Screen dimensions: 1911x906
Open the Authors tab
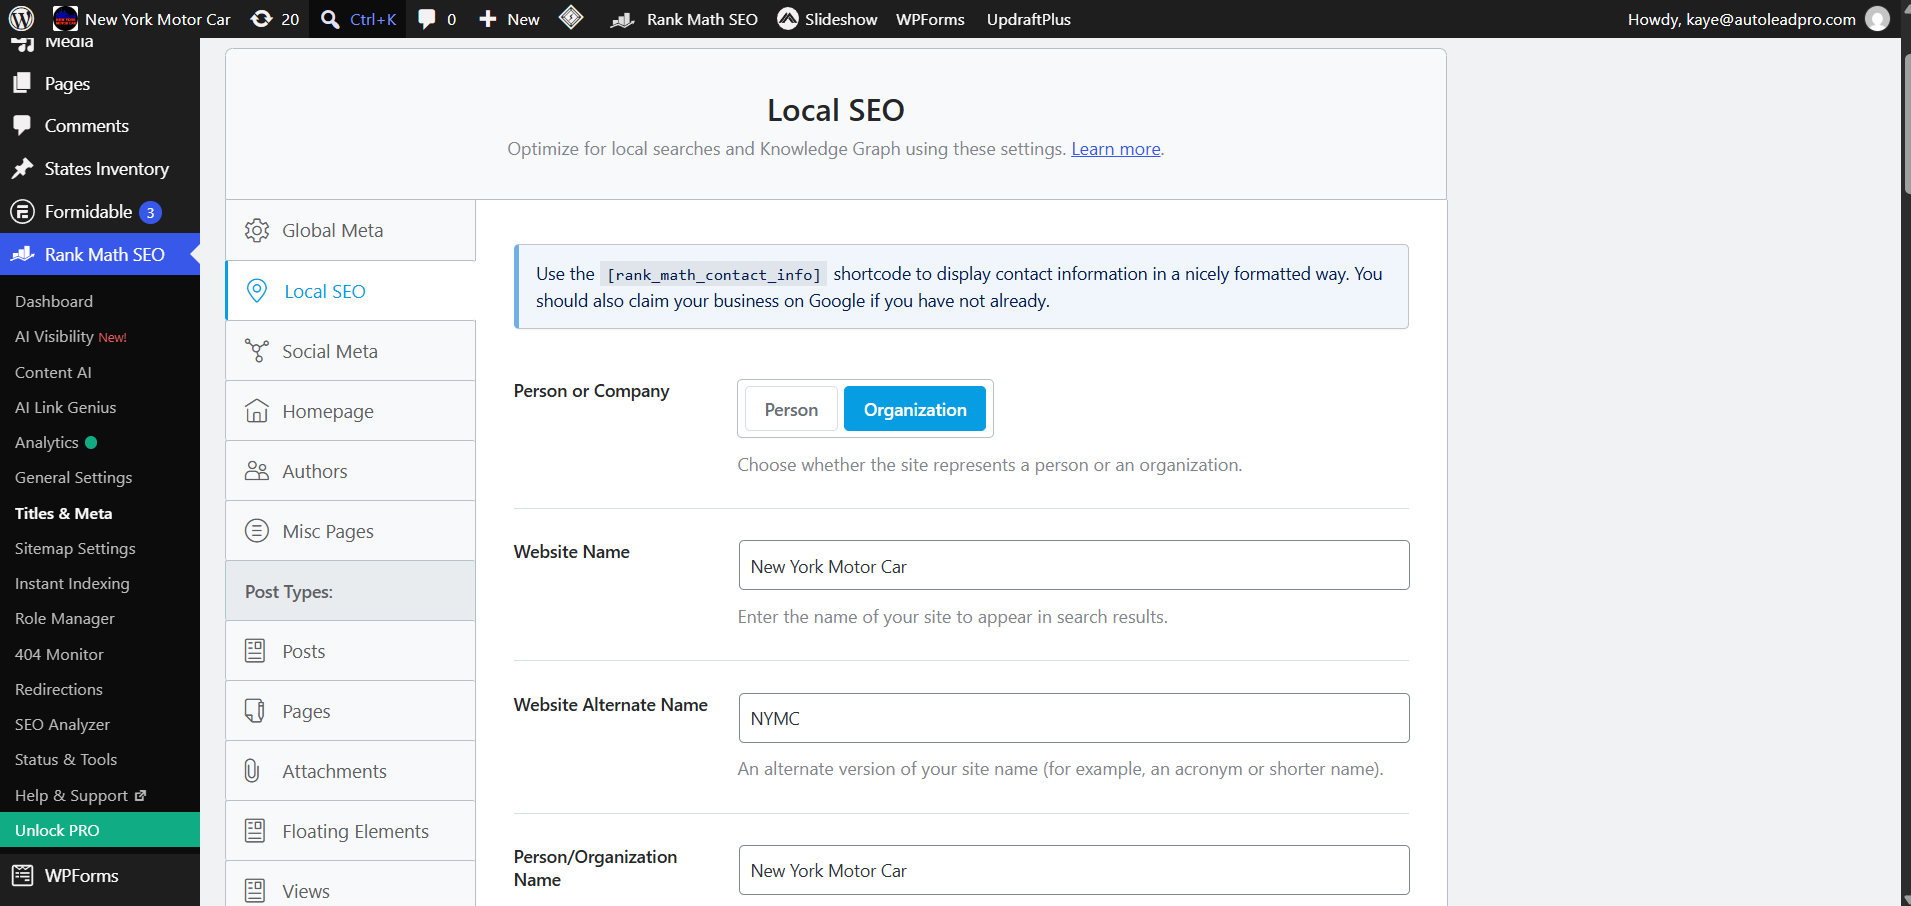pyautogui.click(x=351, y=471)
